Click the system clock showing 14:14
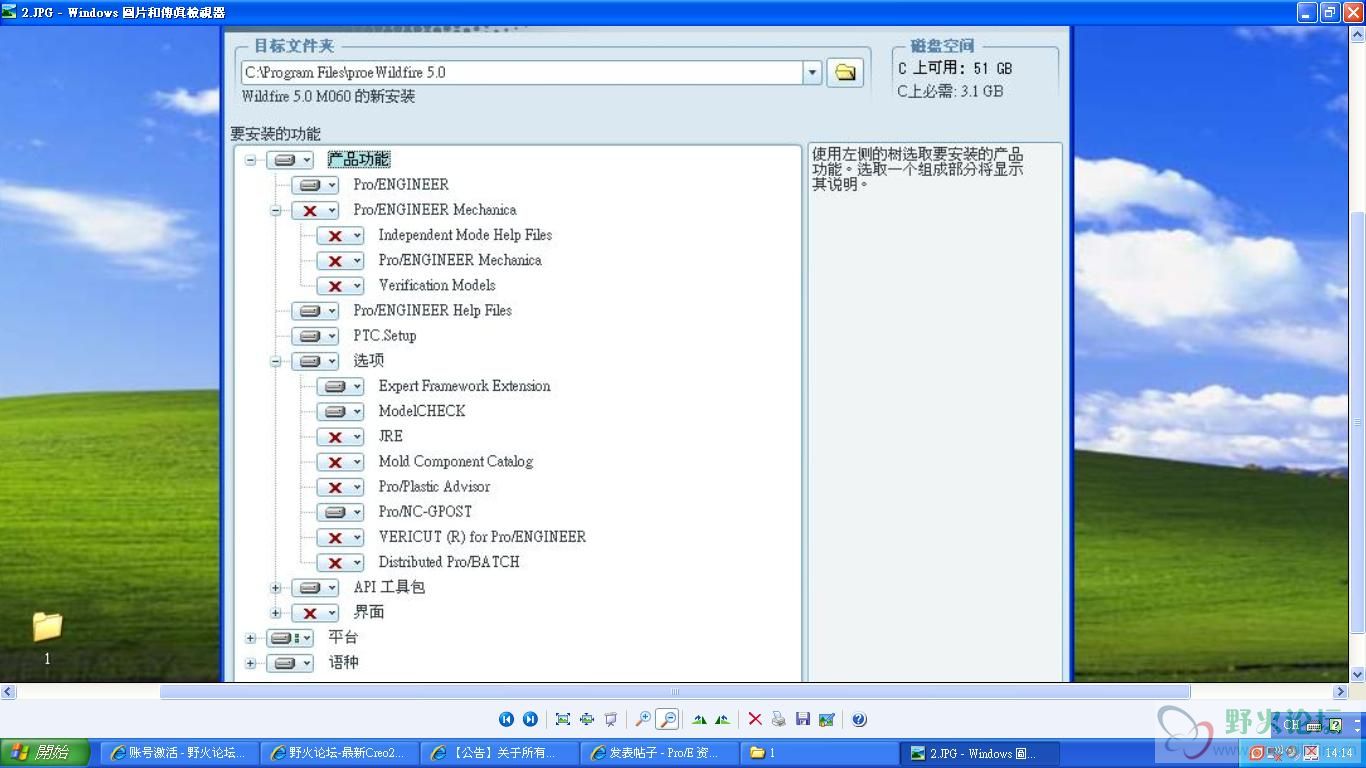This screenshot has width=1366, height=768. tap(1338, 753)
